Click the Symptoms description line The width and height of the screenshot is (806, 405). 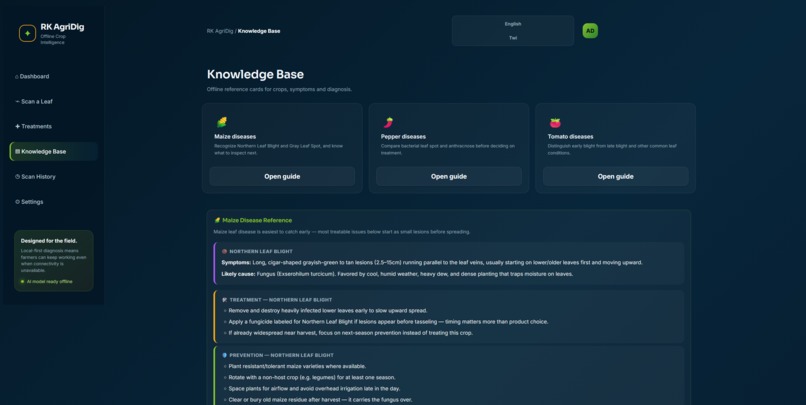[x=432, y=263]
